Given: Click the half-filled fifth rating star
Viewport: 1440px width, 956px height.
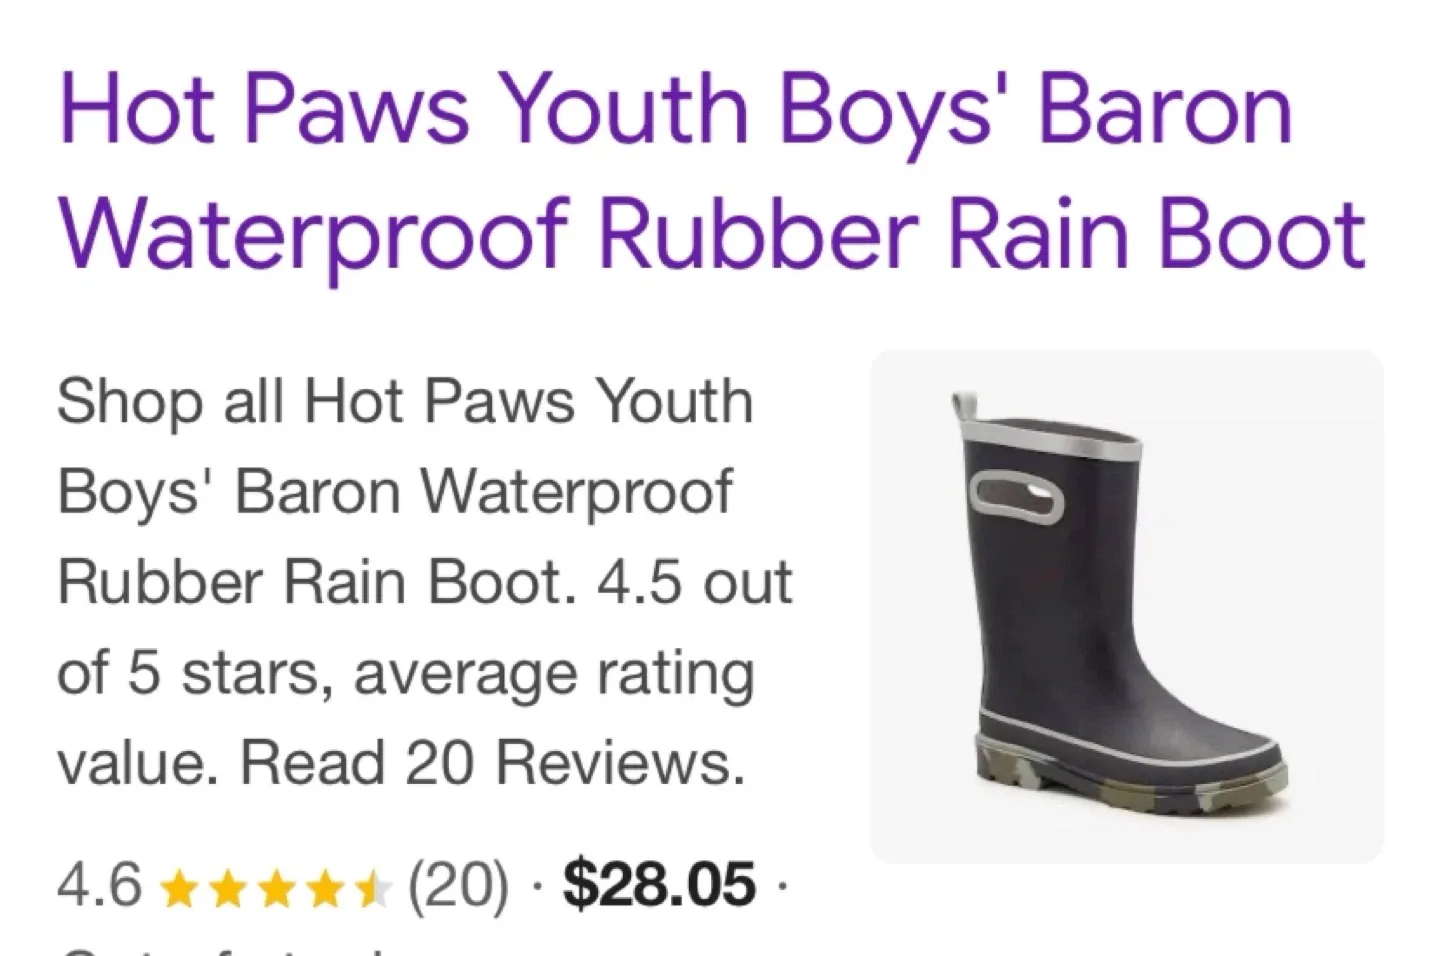Looking at the screenshot, I should (373, 887).
